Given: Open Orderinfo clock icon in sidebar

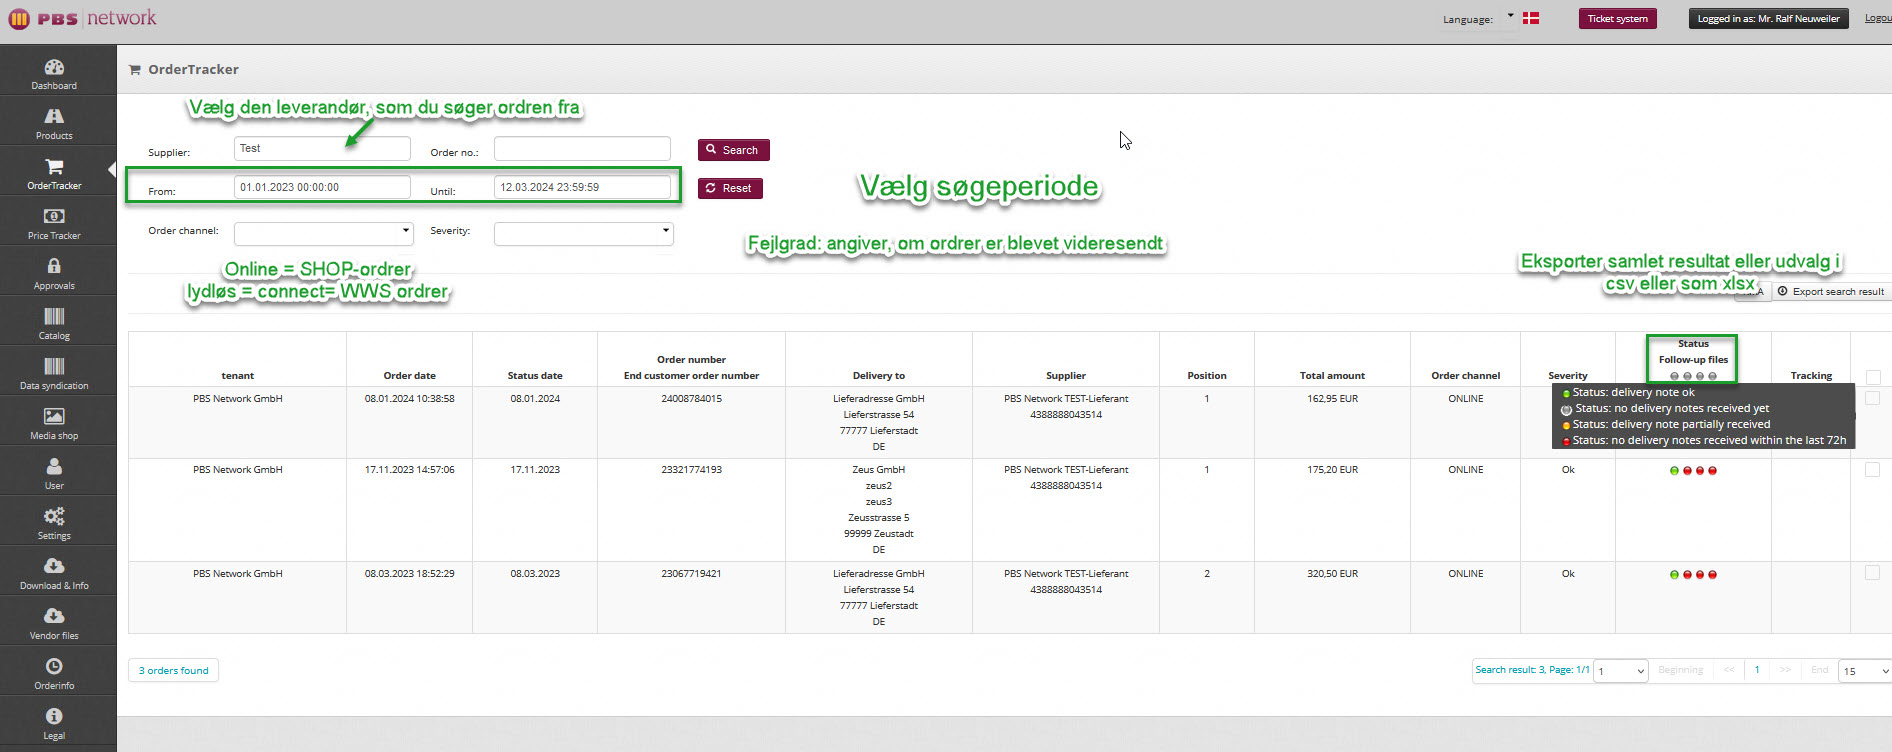Looking at the screenshot, I should [54, 666].
